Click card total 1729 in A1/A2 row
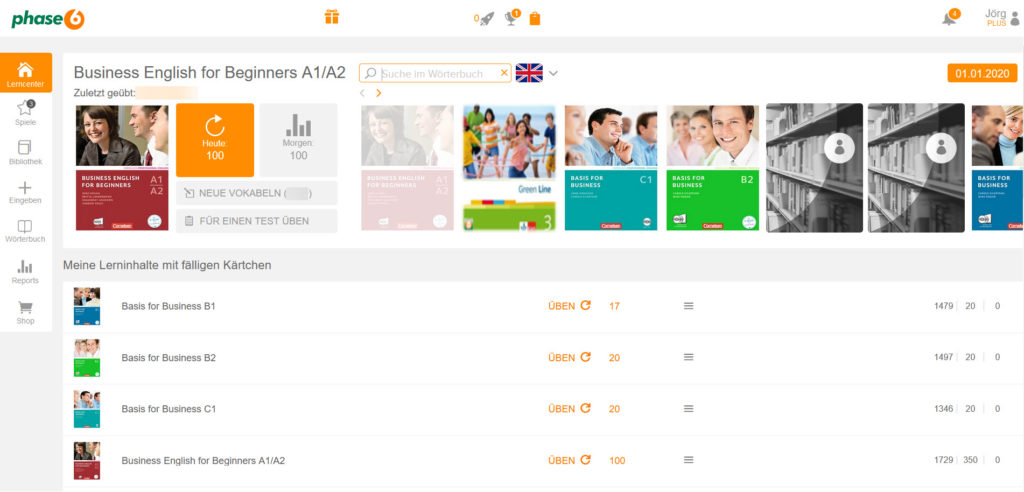 coord(944,460)
